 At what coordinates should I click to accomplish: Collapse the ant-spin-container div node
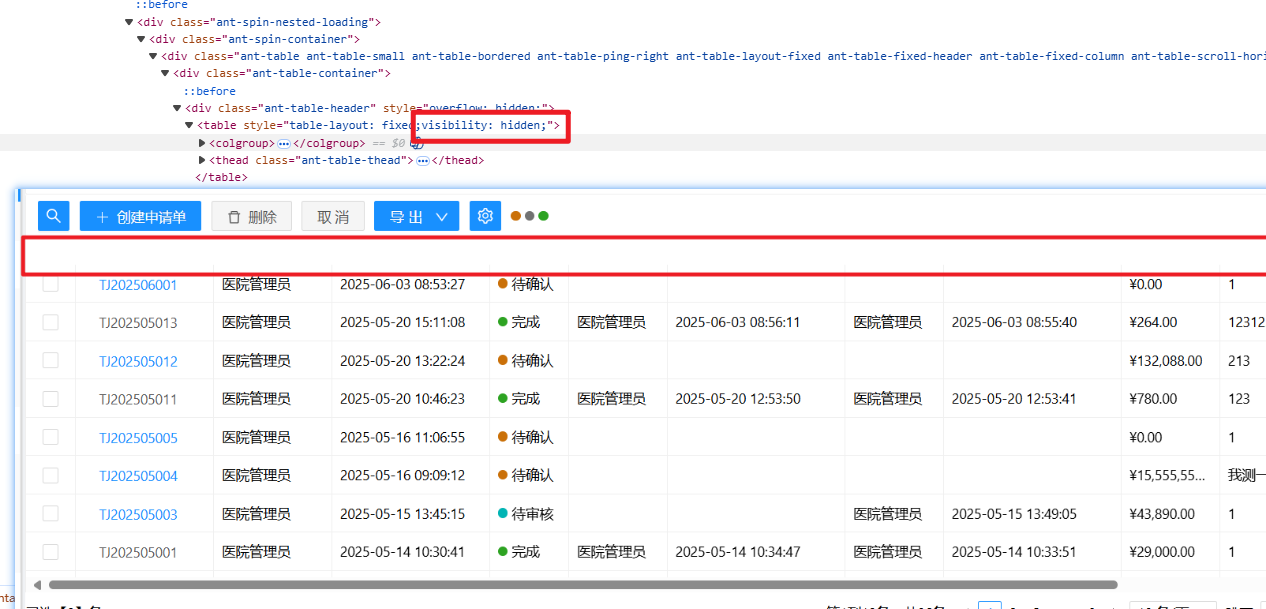[141, 39]
